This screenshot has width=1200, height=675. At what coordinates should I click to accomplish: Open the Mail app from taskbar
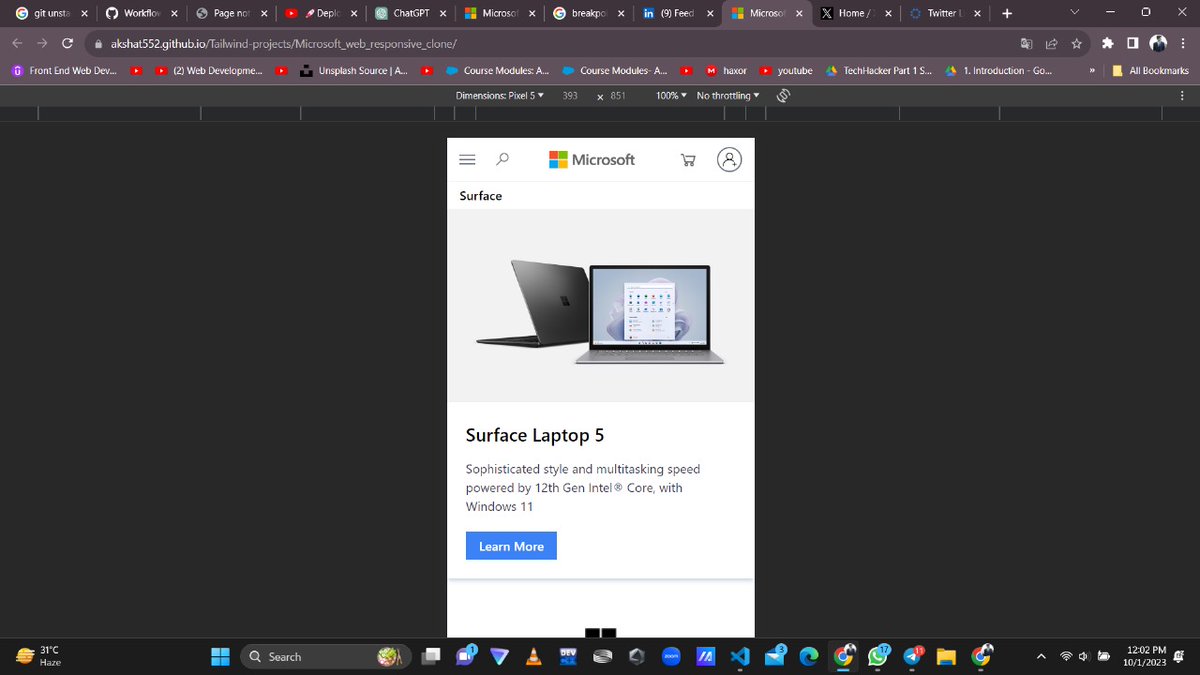point(774,656)
